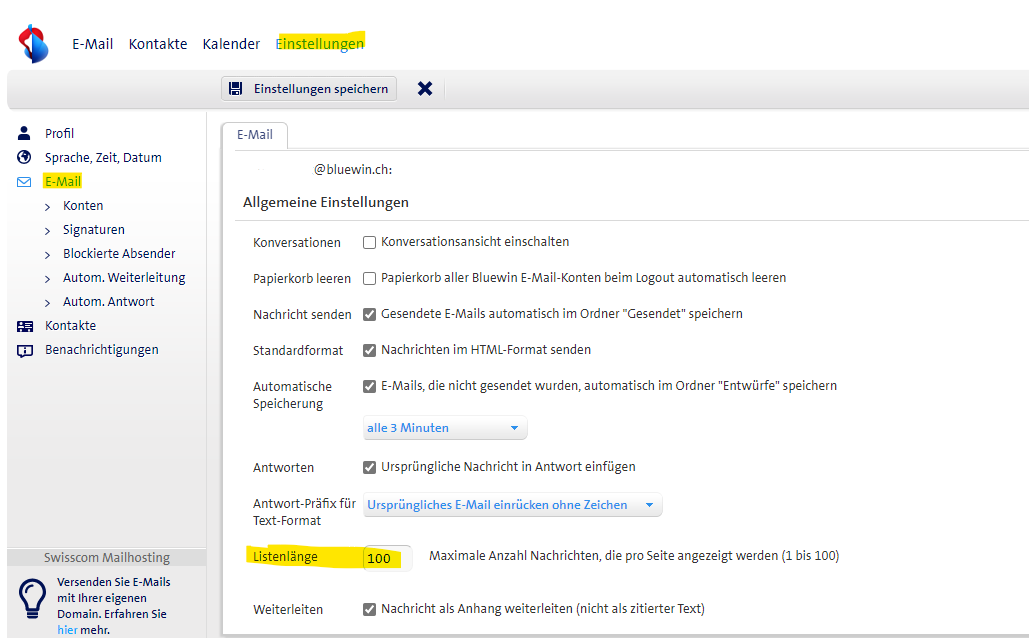This screenshot has width=1029, height=638.
Task: Toggle Papierkorb automatisch leeren checkbox
Action: click(x=369, y=278)
